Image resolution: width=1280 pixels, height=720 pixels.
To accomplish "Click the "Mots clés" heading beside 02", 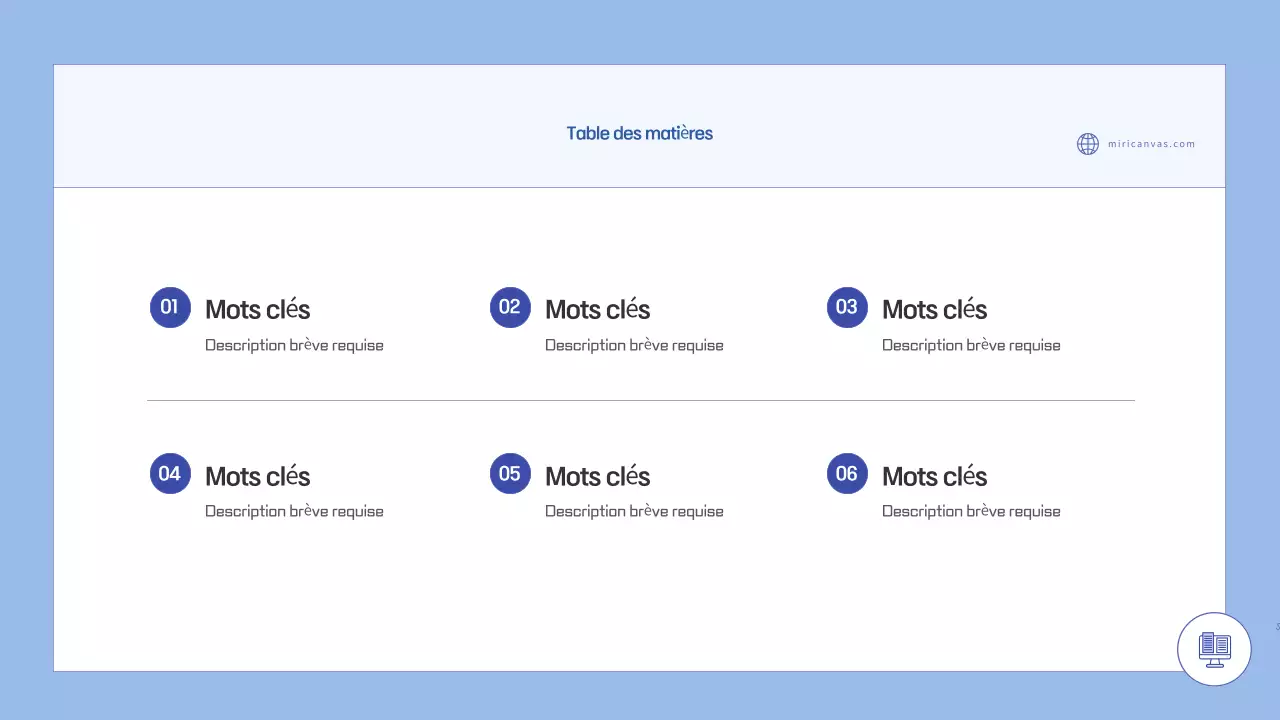I will [597, 310].
